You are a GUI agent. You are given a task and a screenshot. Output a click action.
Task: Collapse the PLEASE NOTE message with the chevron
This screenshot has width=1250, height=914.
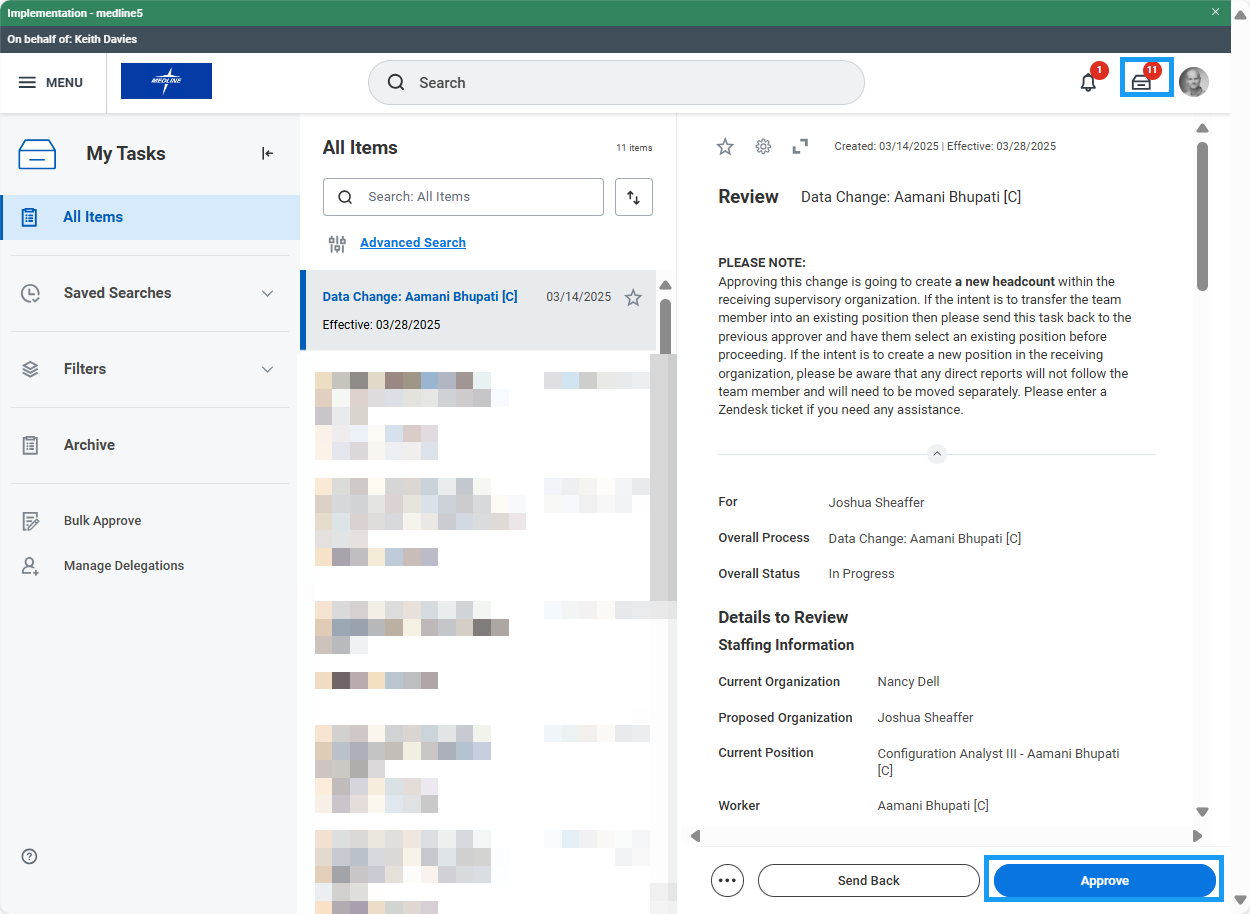tap(936, 453)
